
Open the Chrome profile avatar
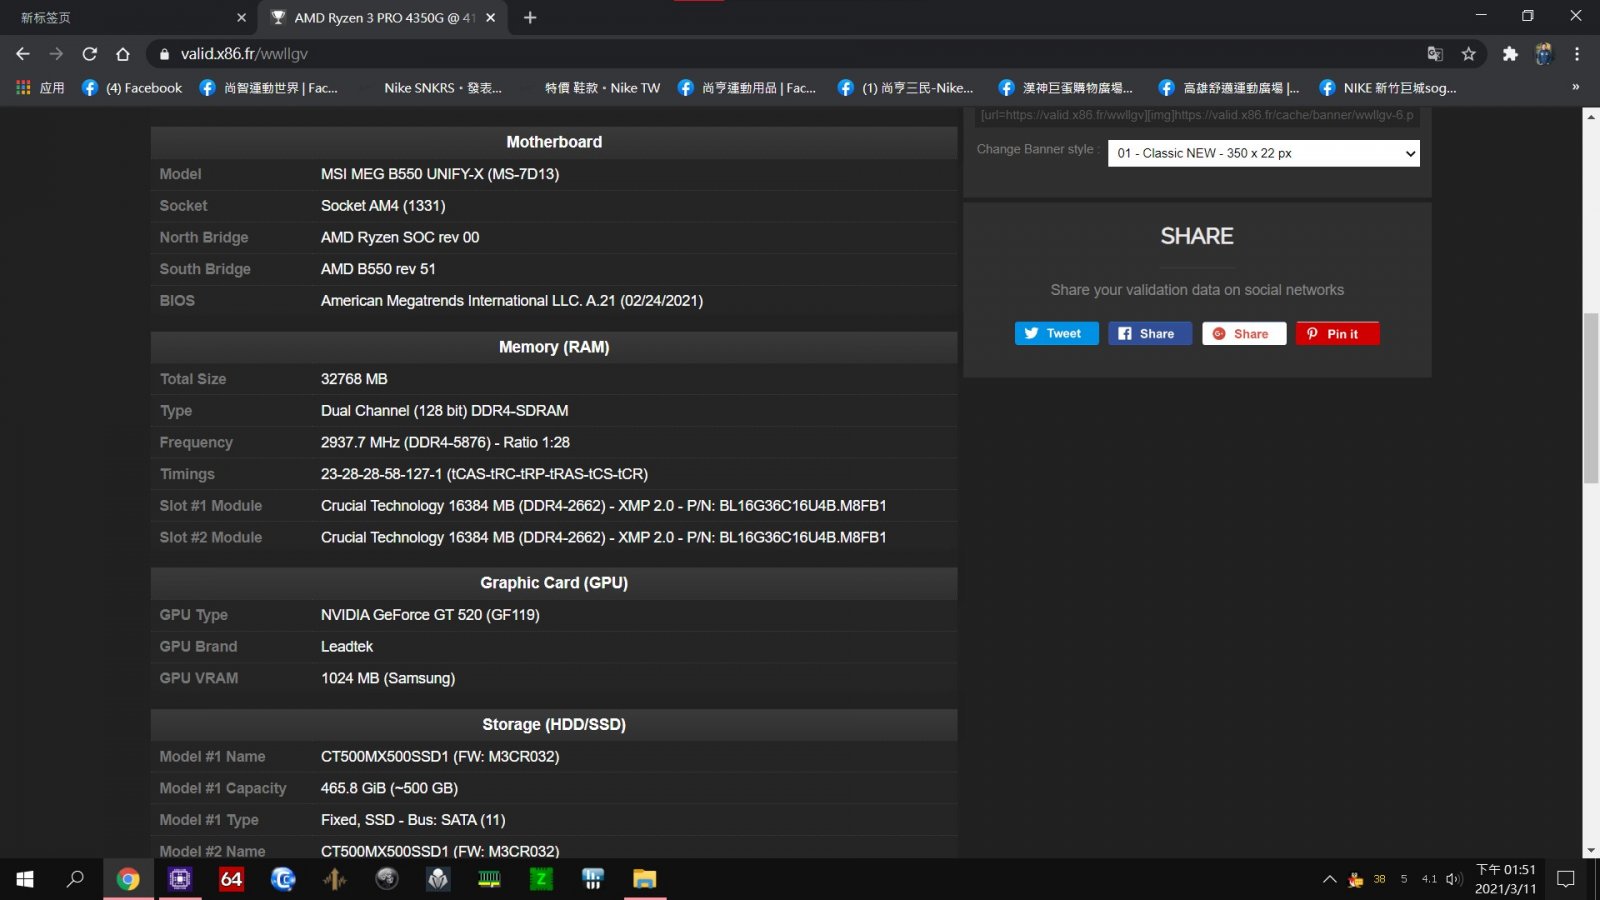(x=1544, y=54)
